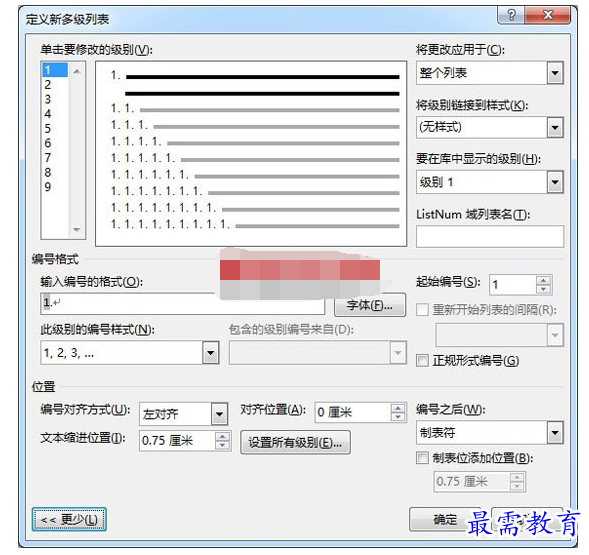This screenshot has height=555, width=589.
Task: Click the level list scroll up arrow
Action: pos(77,71)
